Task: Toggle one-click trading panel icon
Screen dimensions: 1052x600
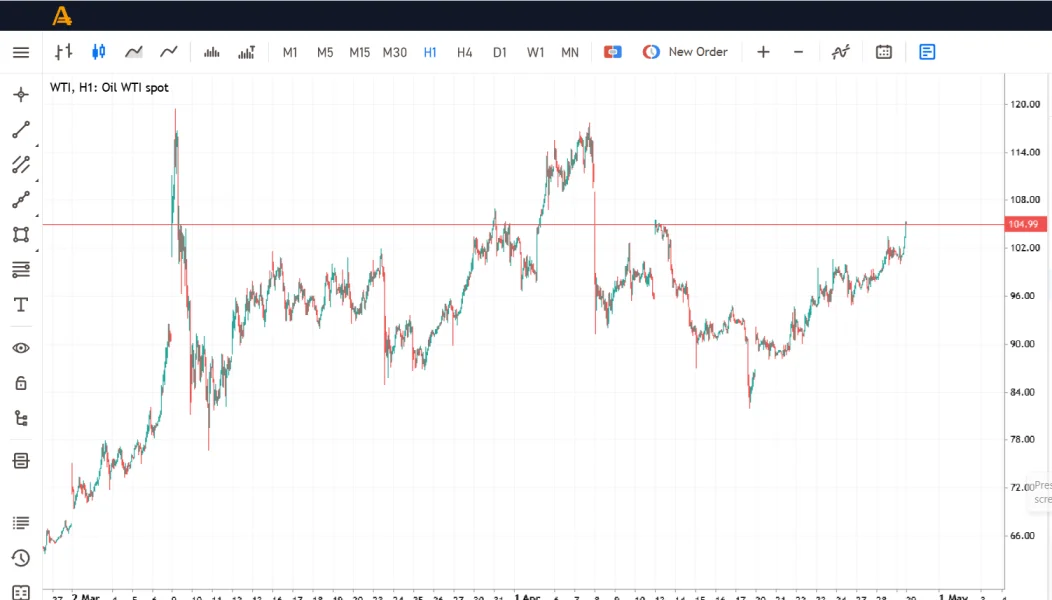Action: coord(613,52)
